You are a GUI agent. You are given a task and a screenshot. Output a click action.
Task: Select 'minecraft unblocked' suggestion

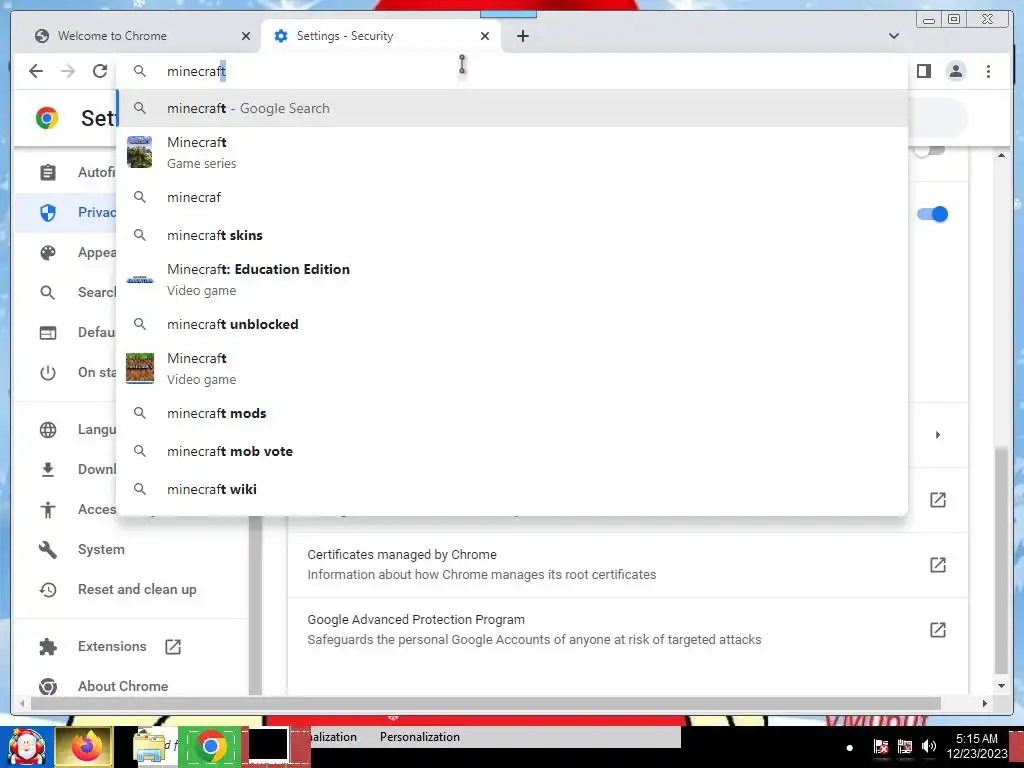click(512, 324)
